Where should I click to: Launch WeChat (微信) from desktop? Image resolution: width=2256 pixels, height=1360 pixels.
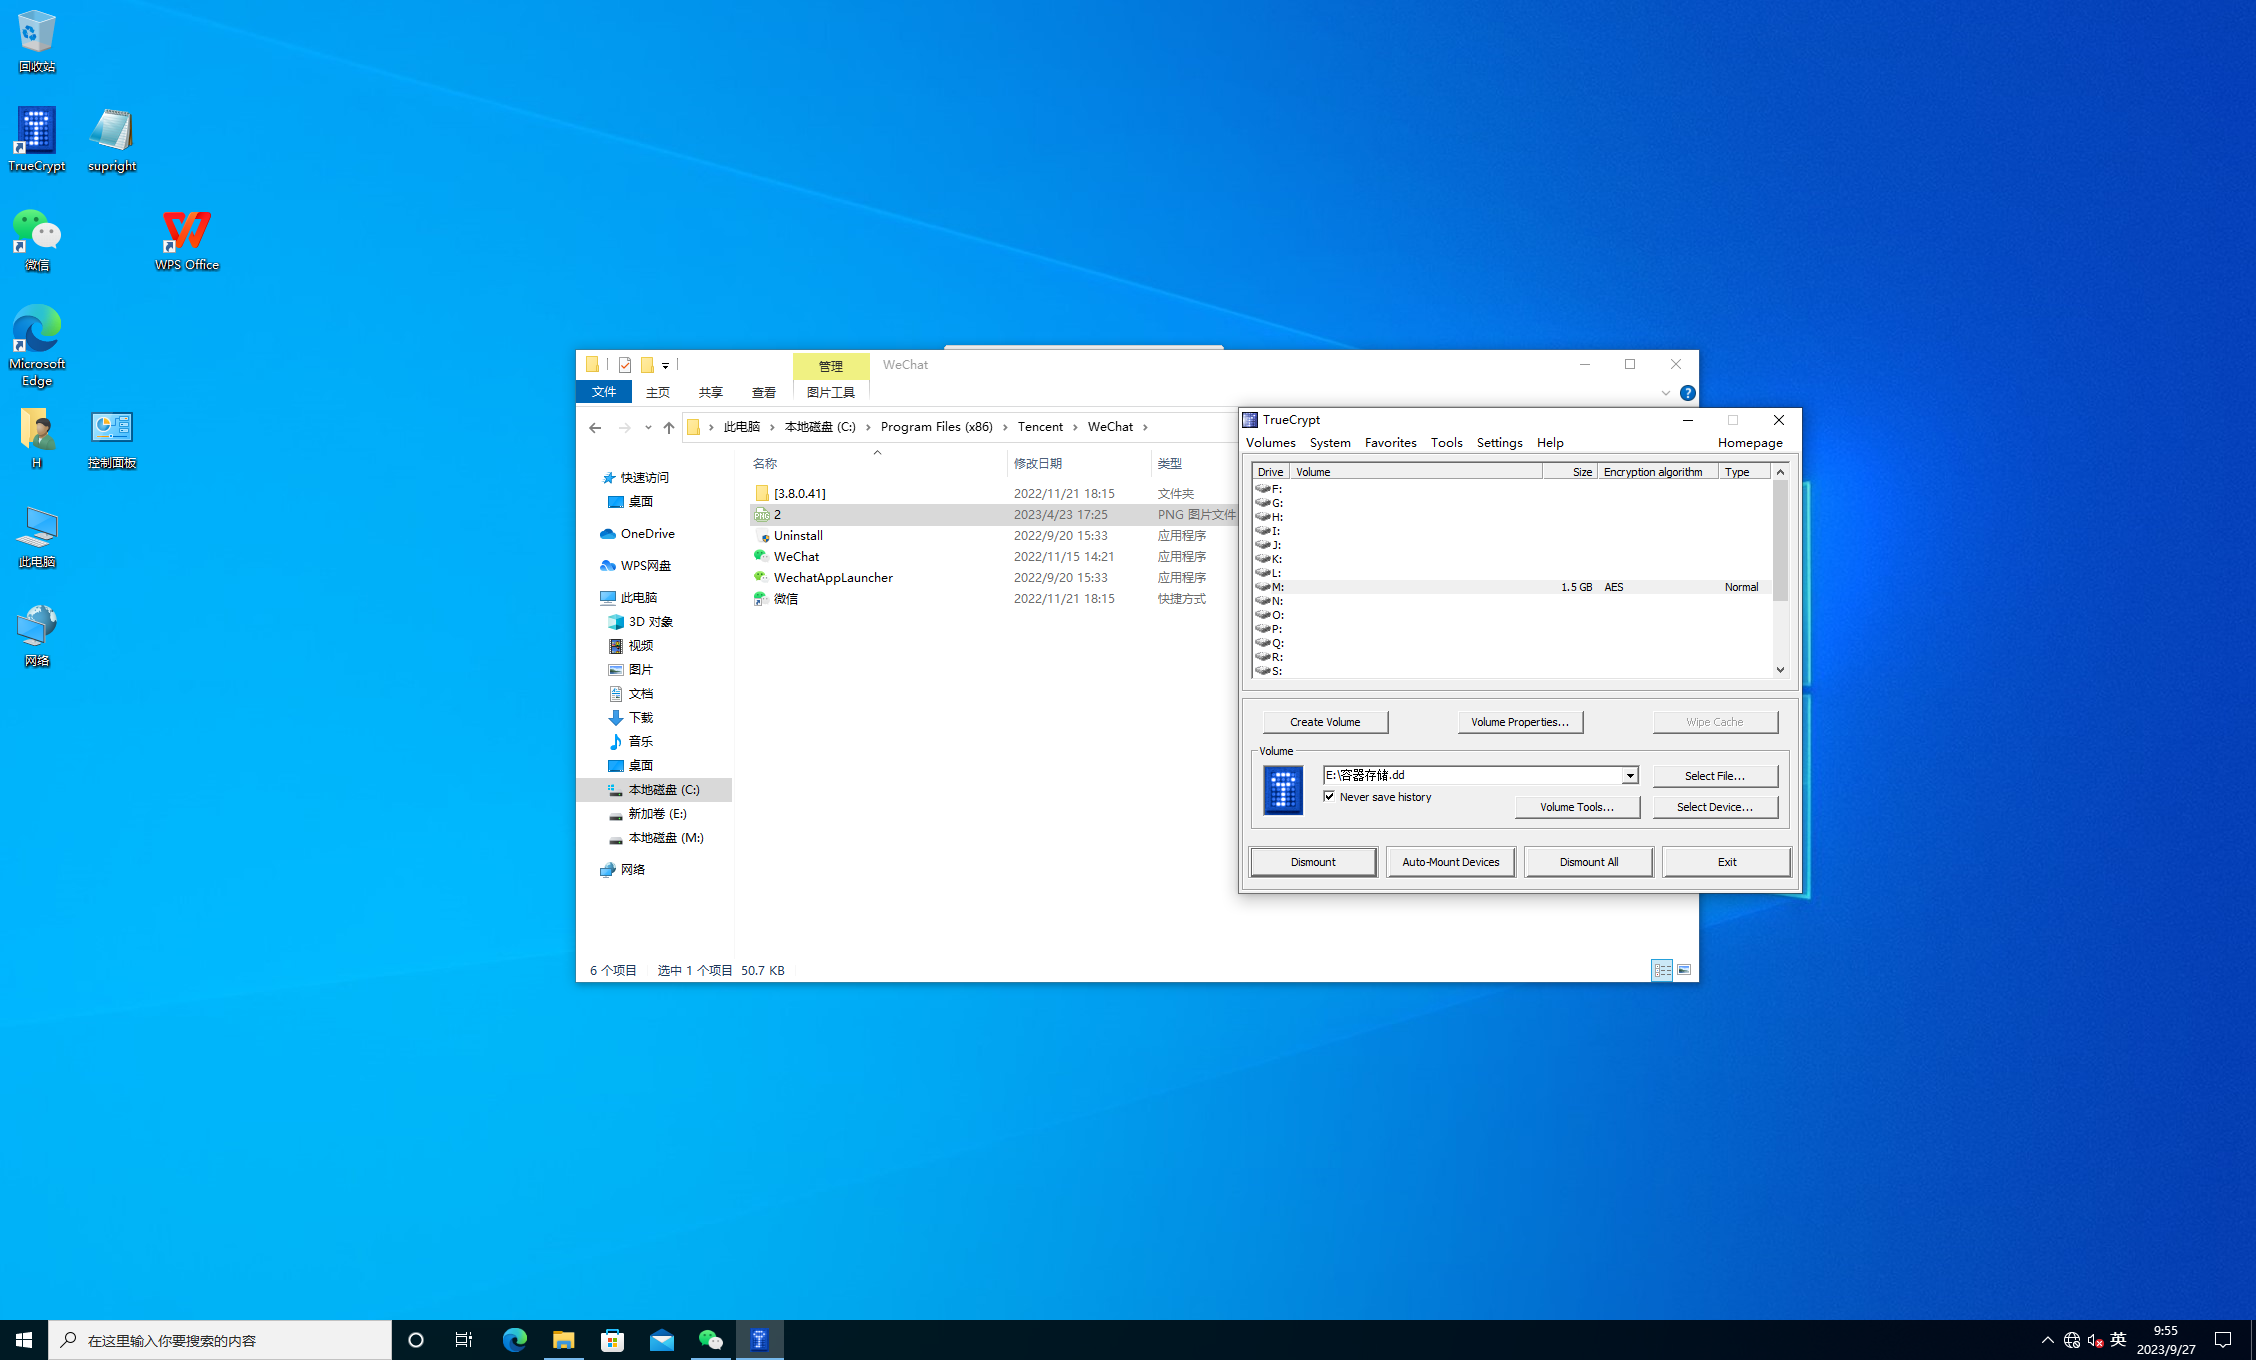coord(37,240)
